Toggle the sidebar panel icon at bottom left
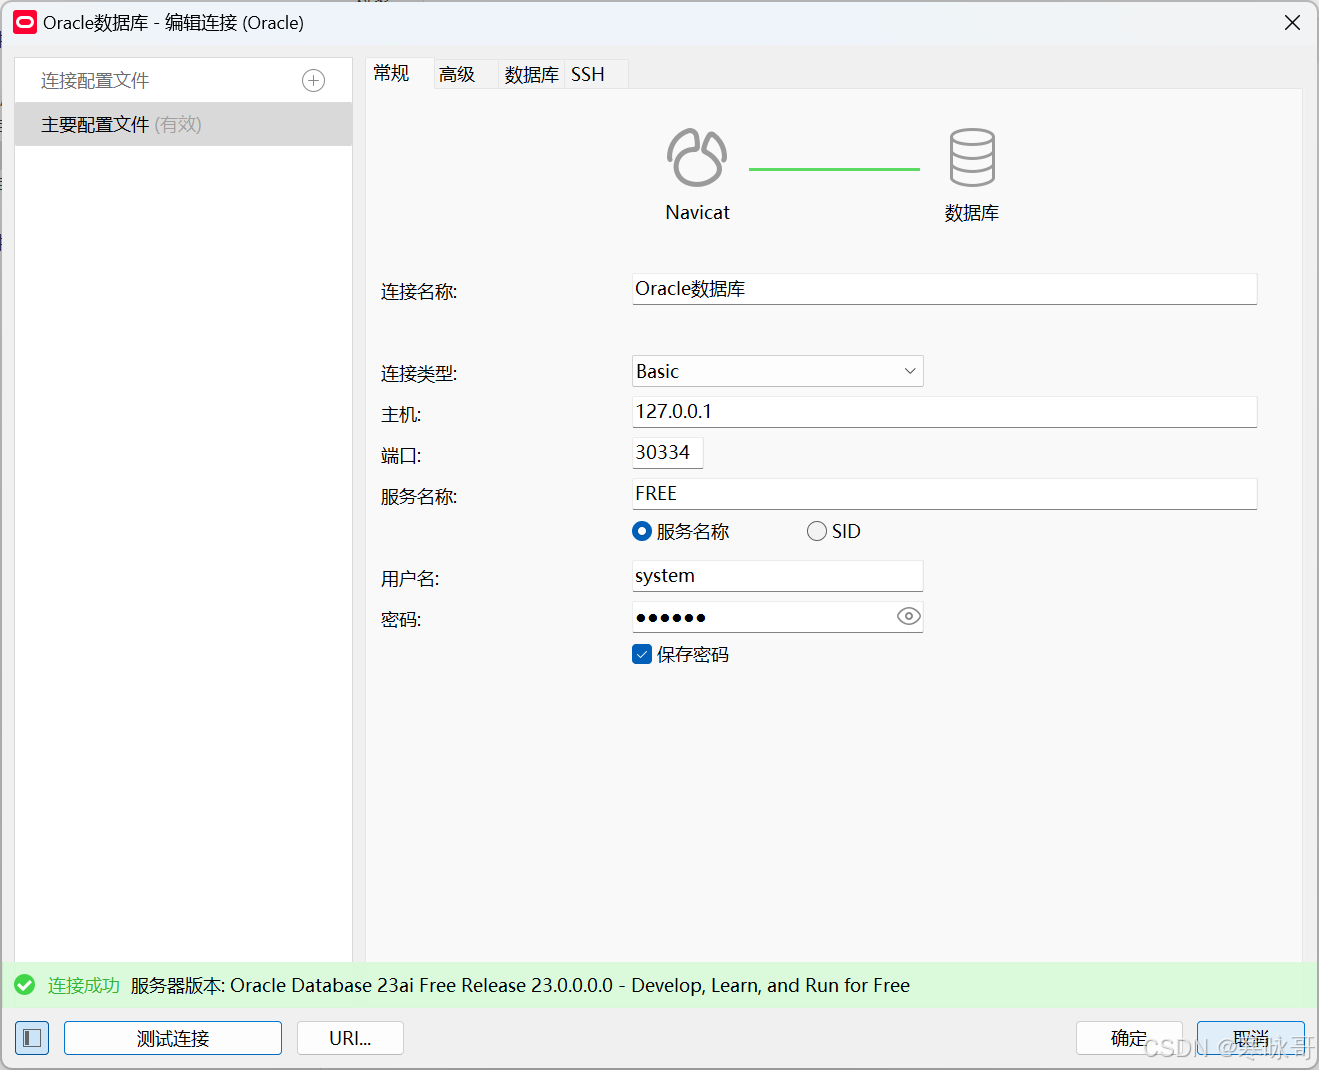Image resolution: width=1319 pixels, height=1070 pixels. (x=32, y=1038)
